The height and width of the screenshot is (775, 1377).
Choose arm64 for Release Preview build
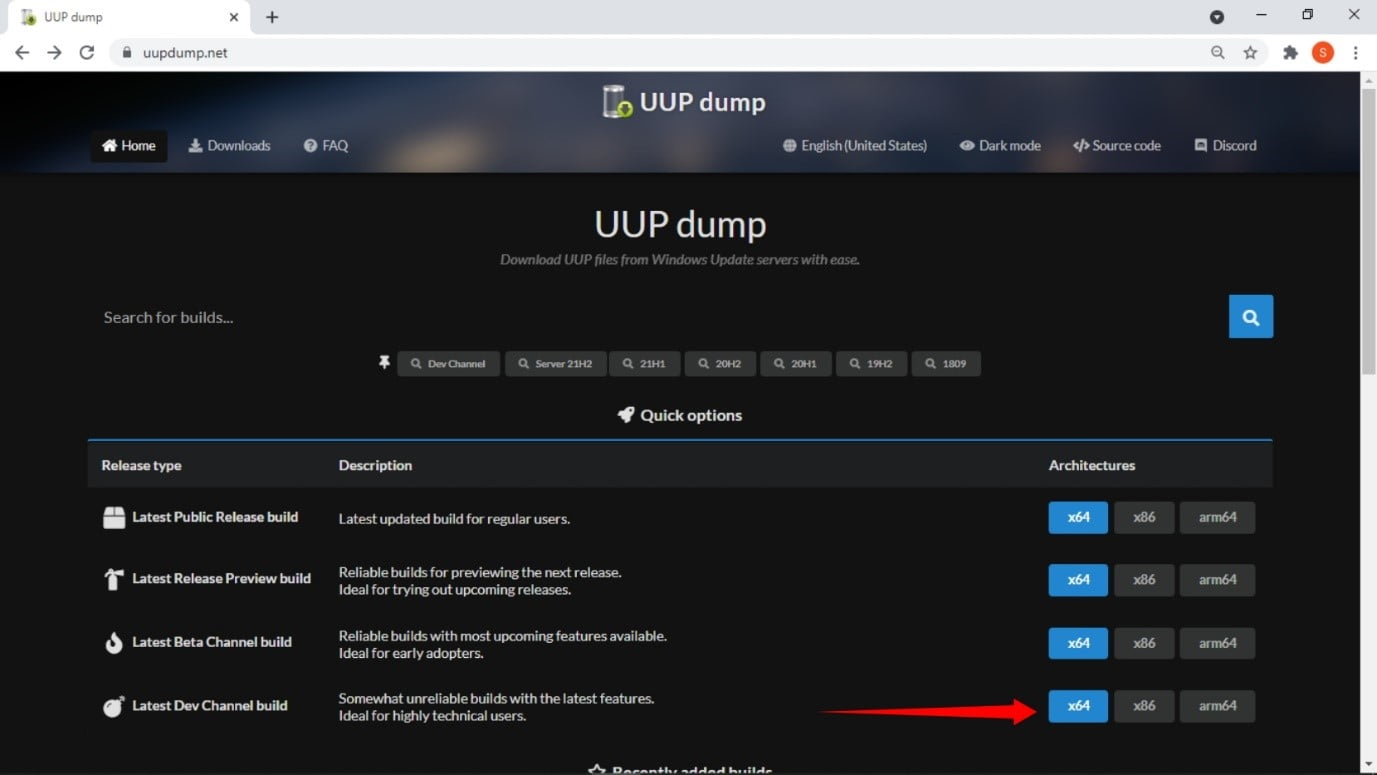(x=1217, y=580)
